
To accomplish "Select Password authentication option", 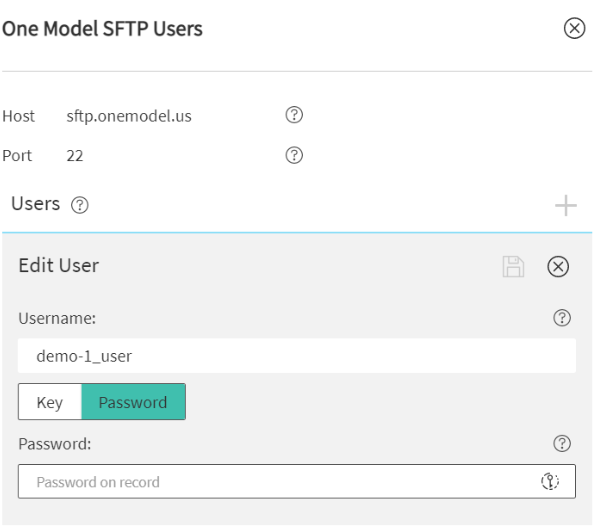I will (133, 402).
